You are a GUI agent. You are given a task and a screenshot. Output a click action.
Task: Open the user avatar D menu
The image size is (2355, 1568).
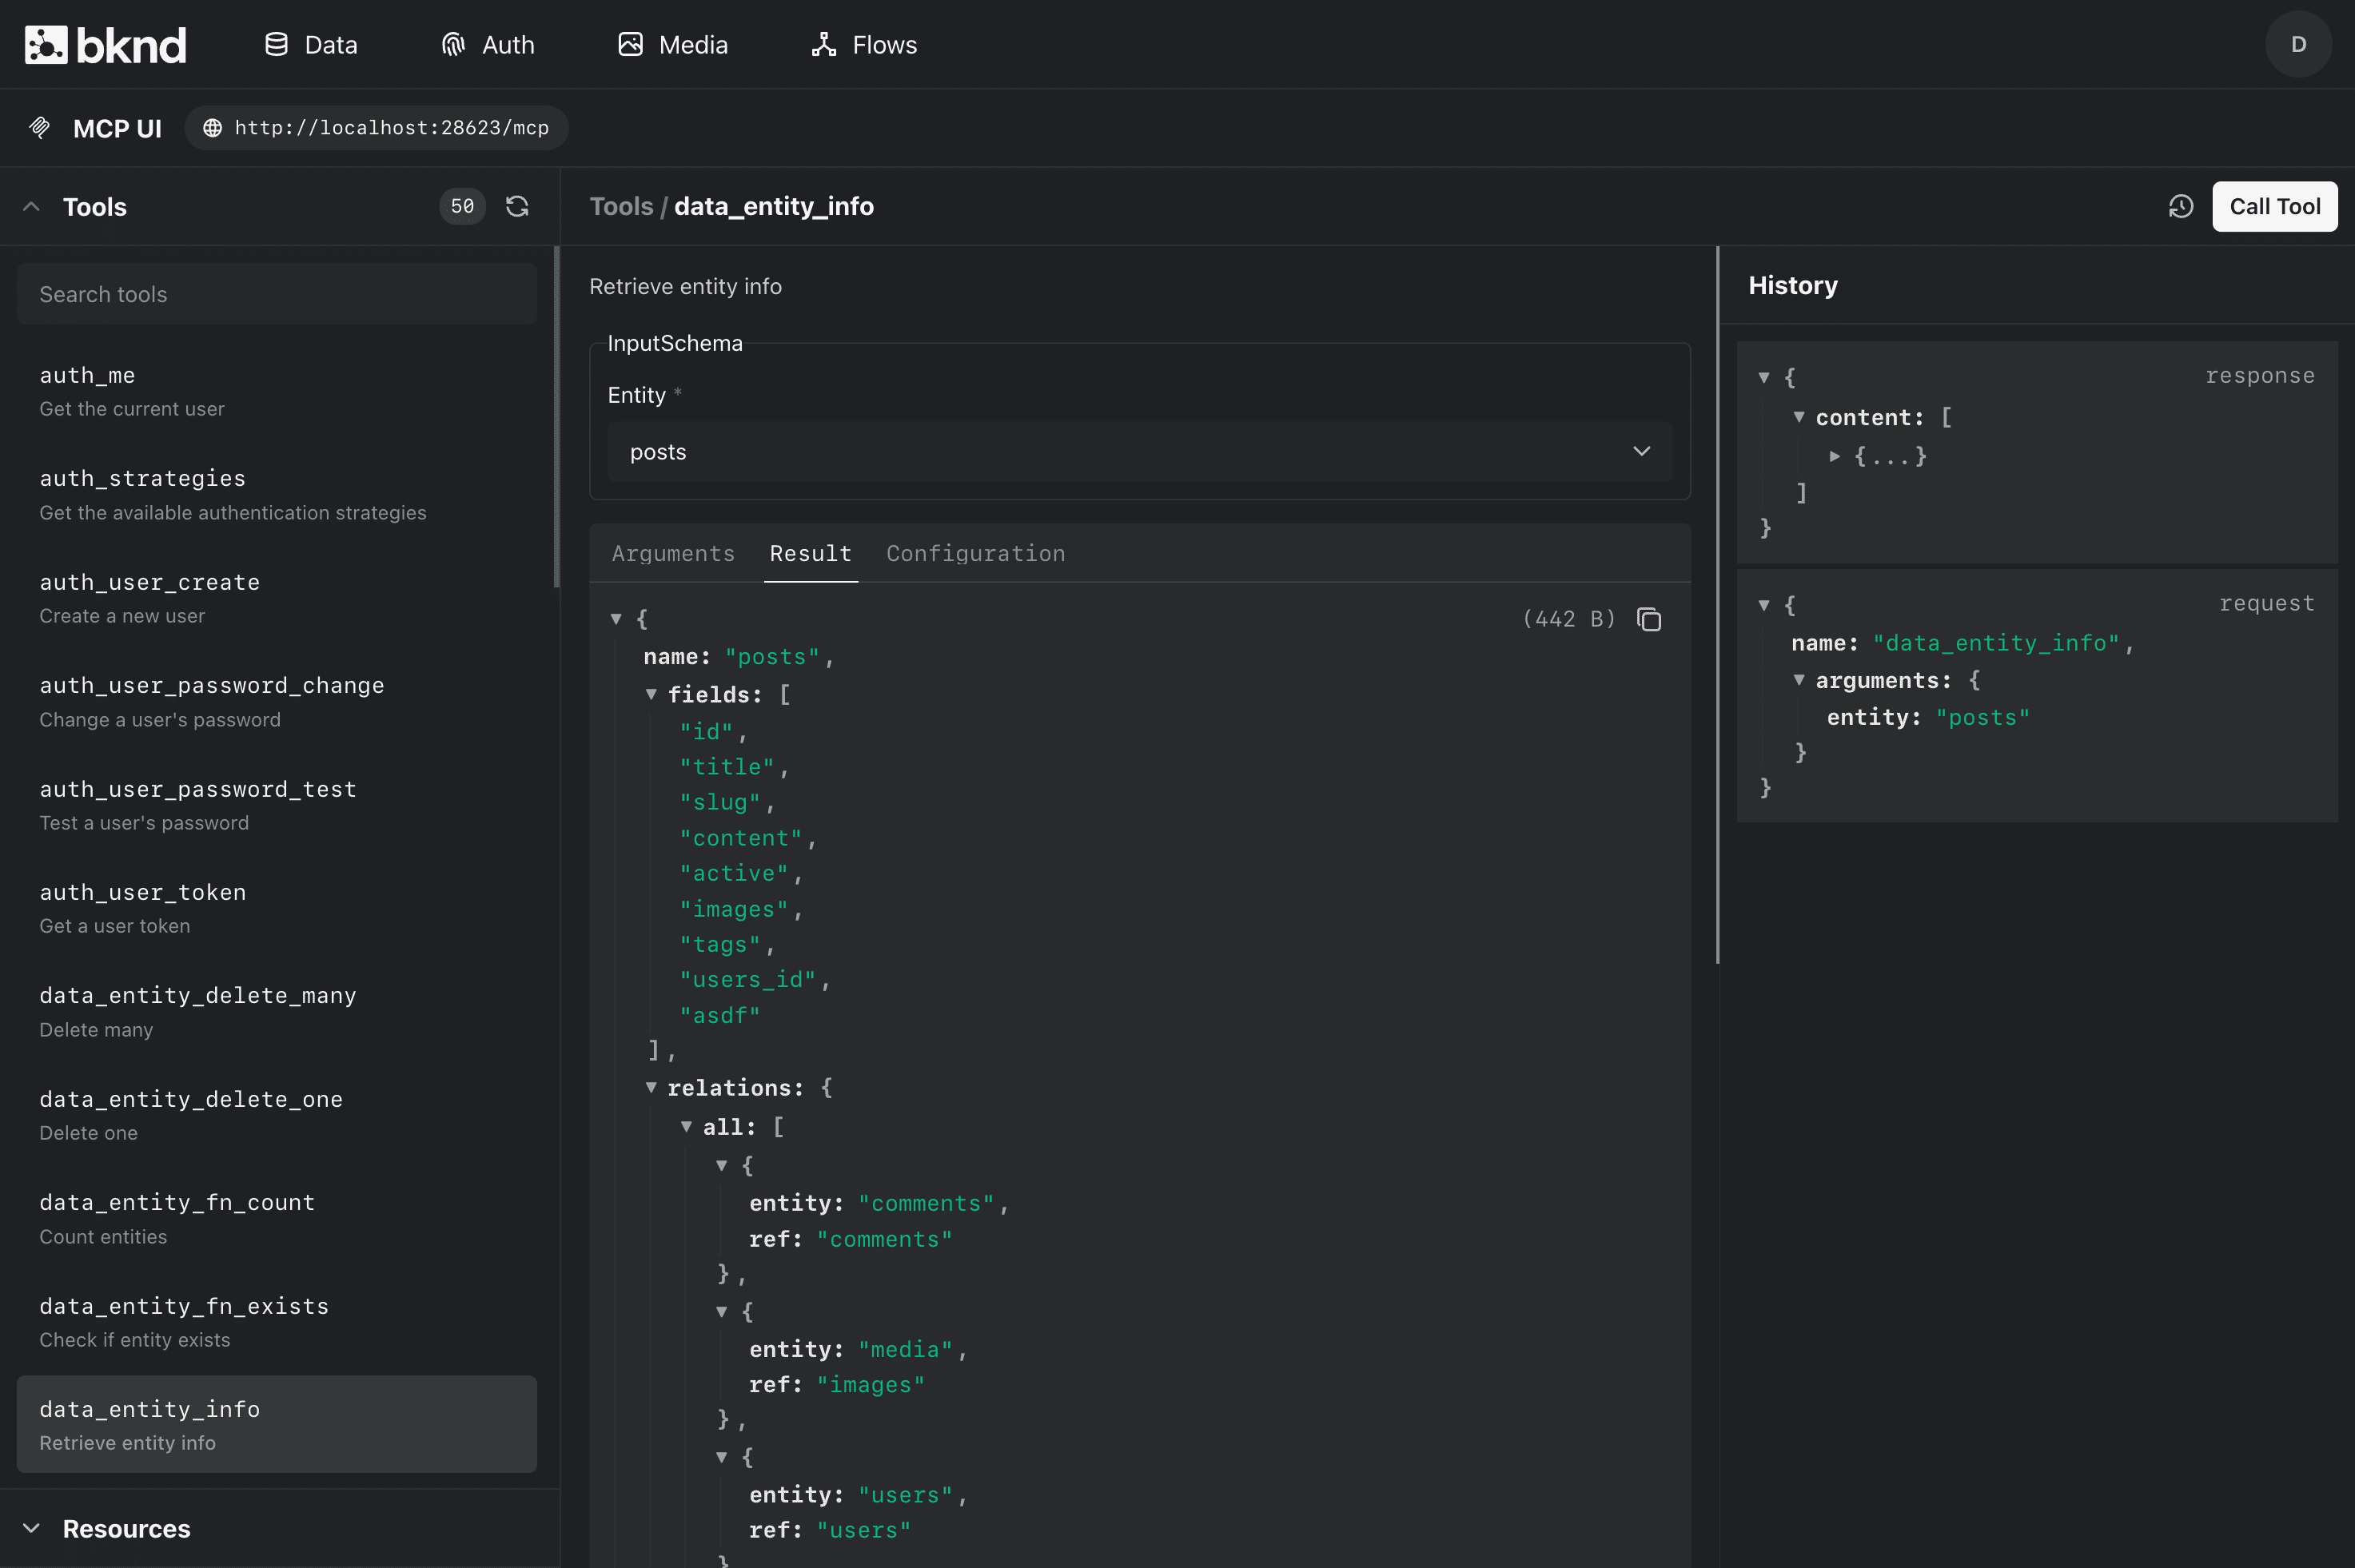[x=2298, y=45]
